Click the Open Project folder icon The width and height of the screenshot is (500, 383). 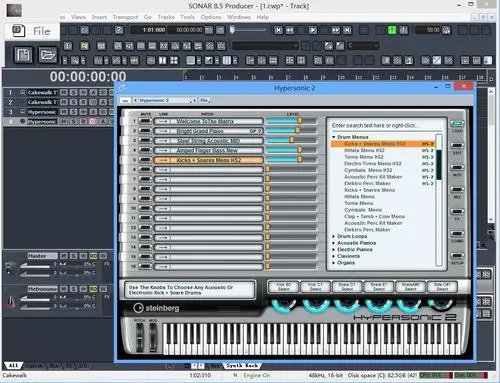(x=48, y=54)
